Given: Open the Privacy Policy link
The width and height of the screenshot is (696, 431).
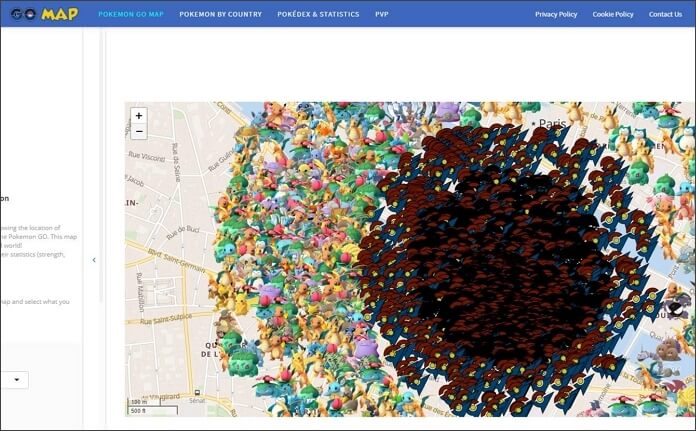Looking at the screenshot, I should (556, 14).
